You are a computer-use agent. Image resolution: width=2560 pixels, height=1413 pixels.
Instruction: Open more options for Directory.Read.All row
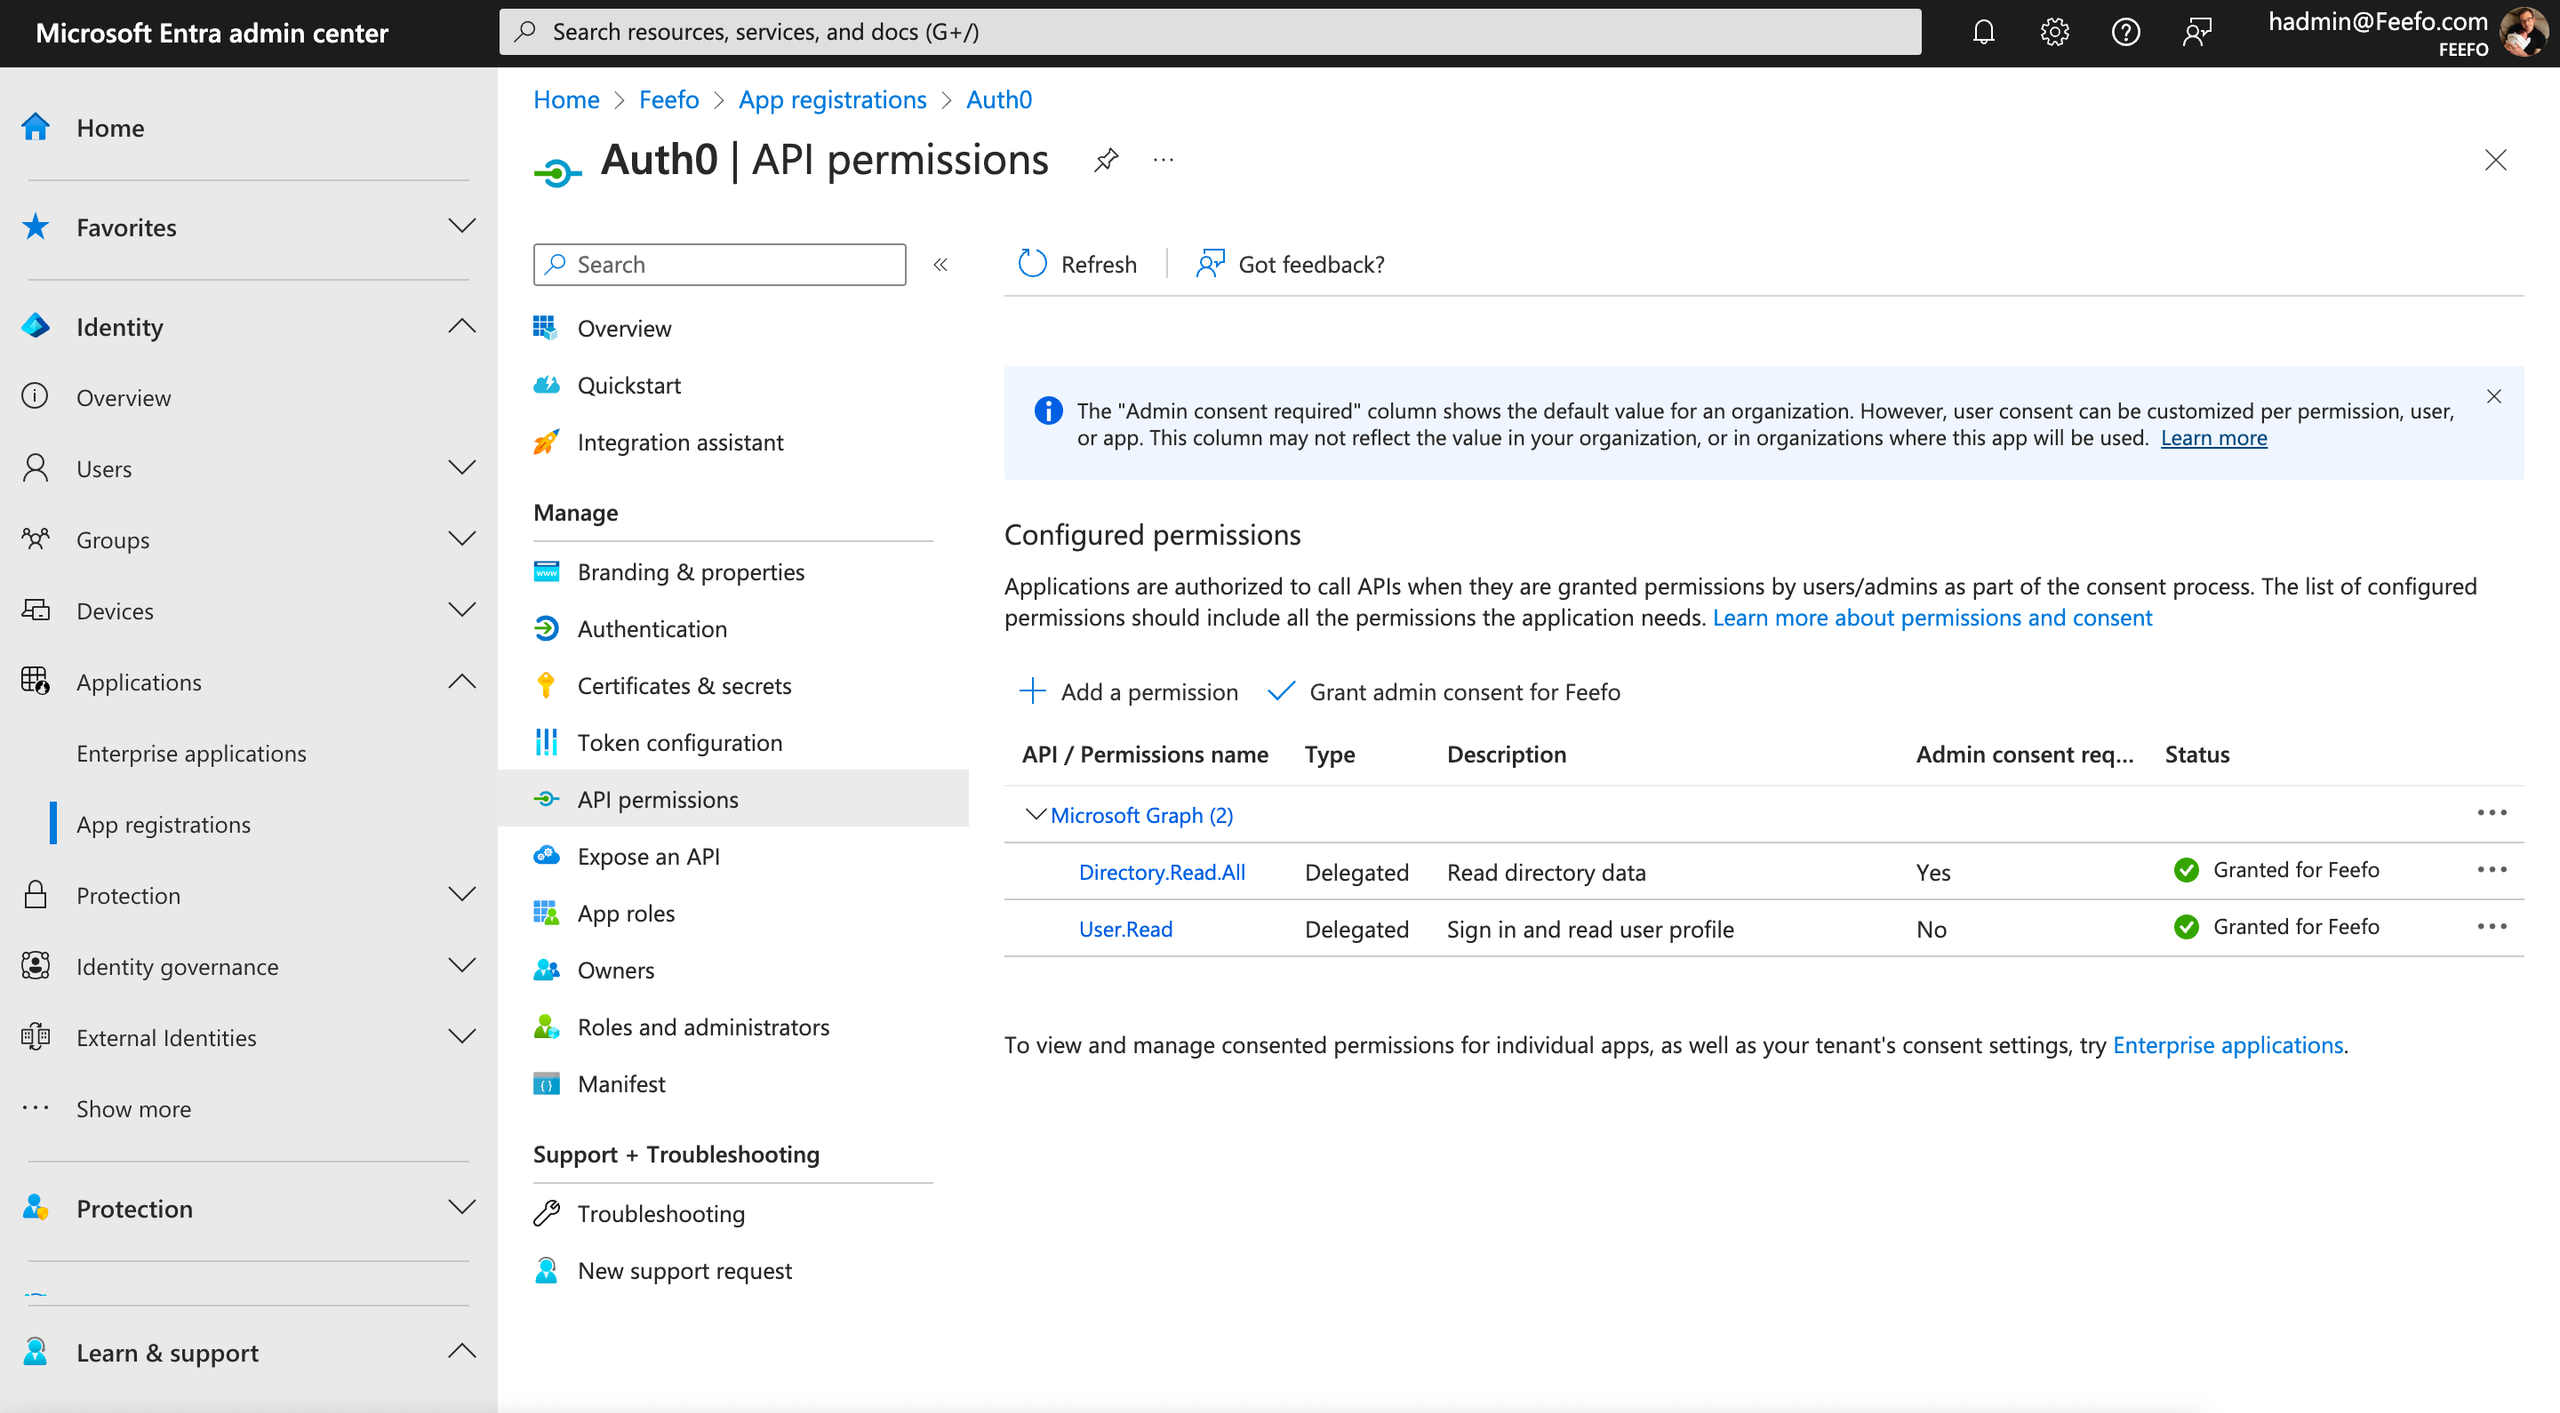[x=2491, y=870]
